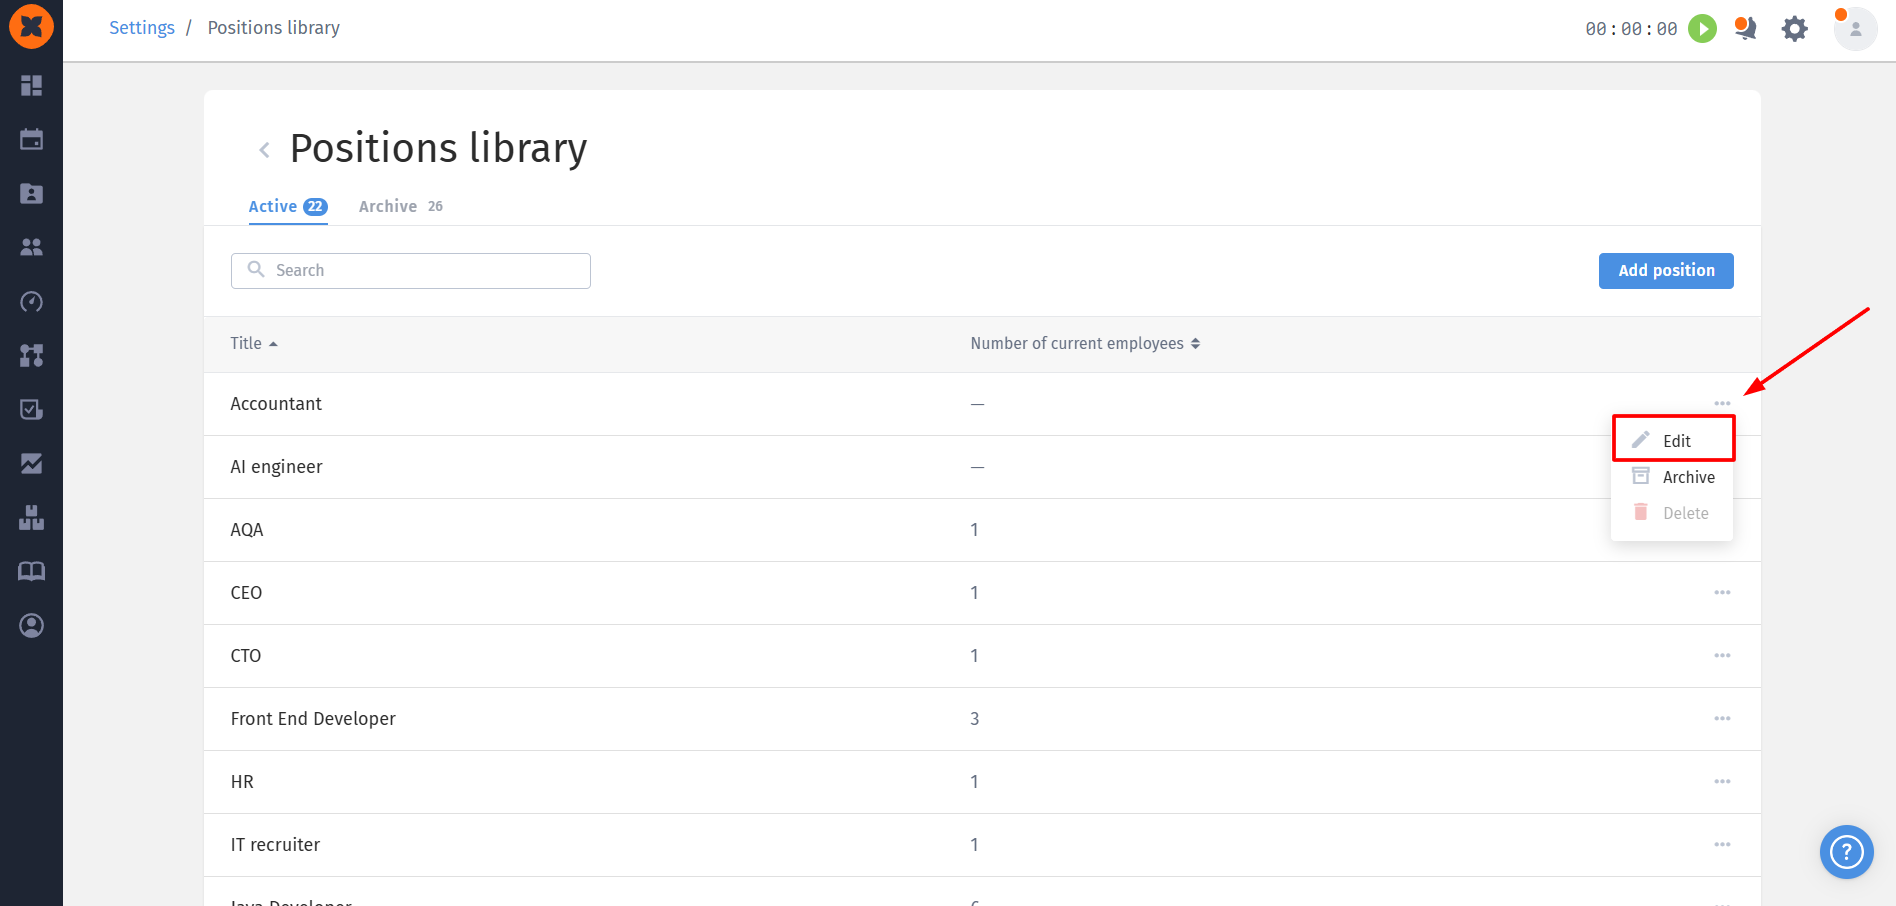Open the user profile avatar
Image resolution: width=1896 pixels, height=906 pixels.
(x=1855, y=29)
